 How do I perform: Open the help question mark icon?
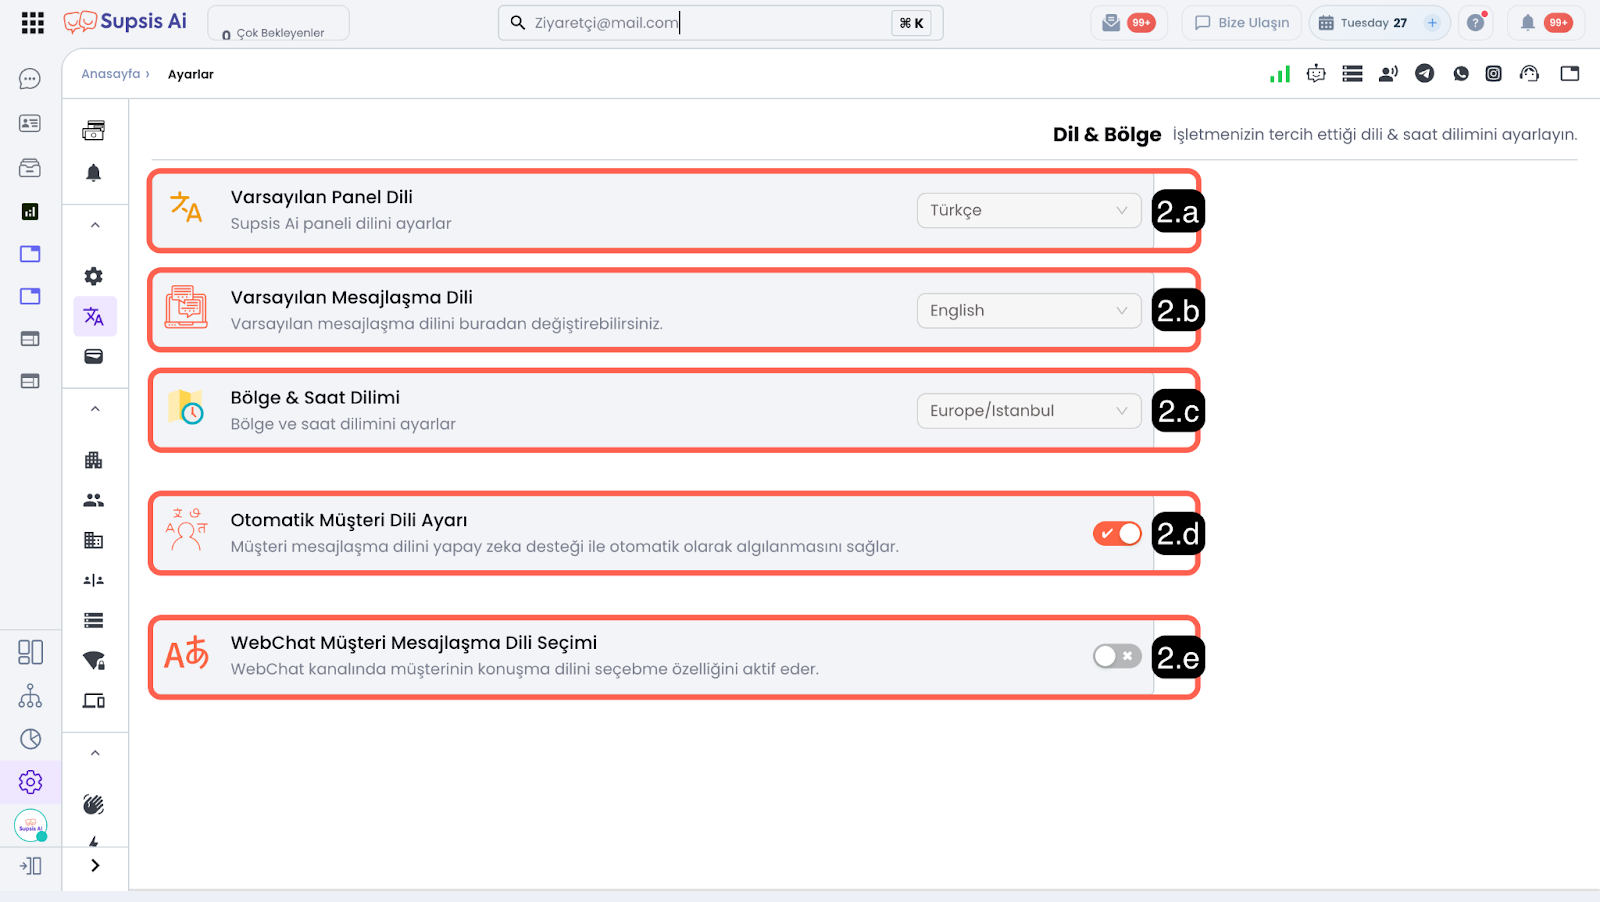(x=1475, y=23)
